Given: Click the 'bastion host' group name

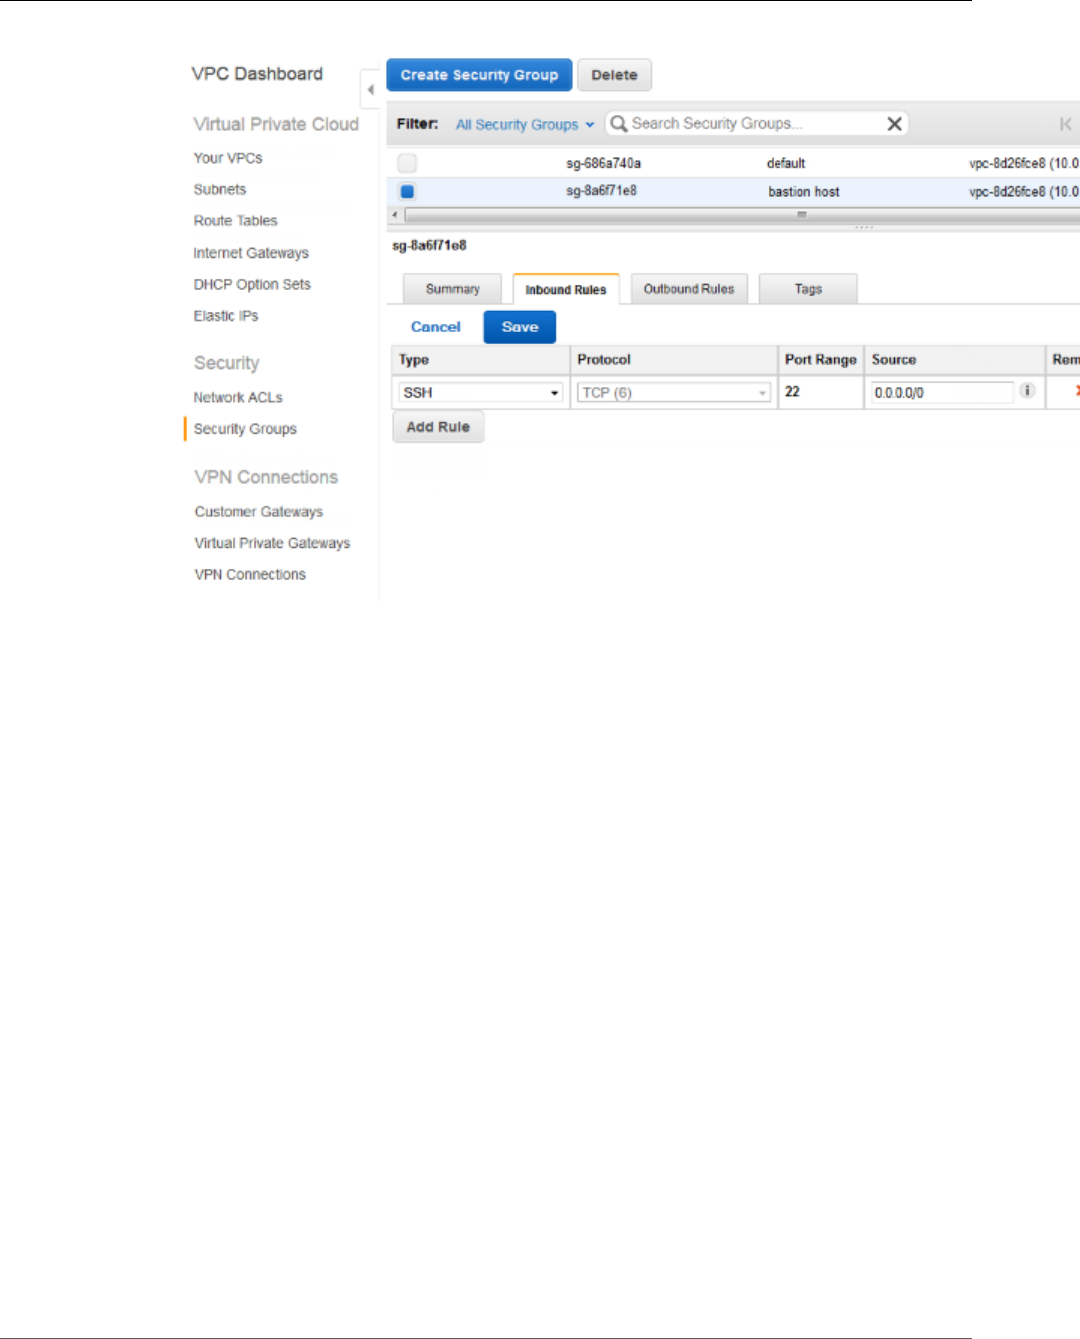Looking at the screenshot, I should [804, 192].
